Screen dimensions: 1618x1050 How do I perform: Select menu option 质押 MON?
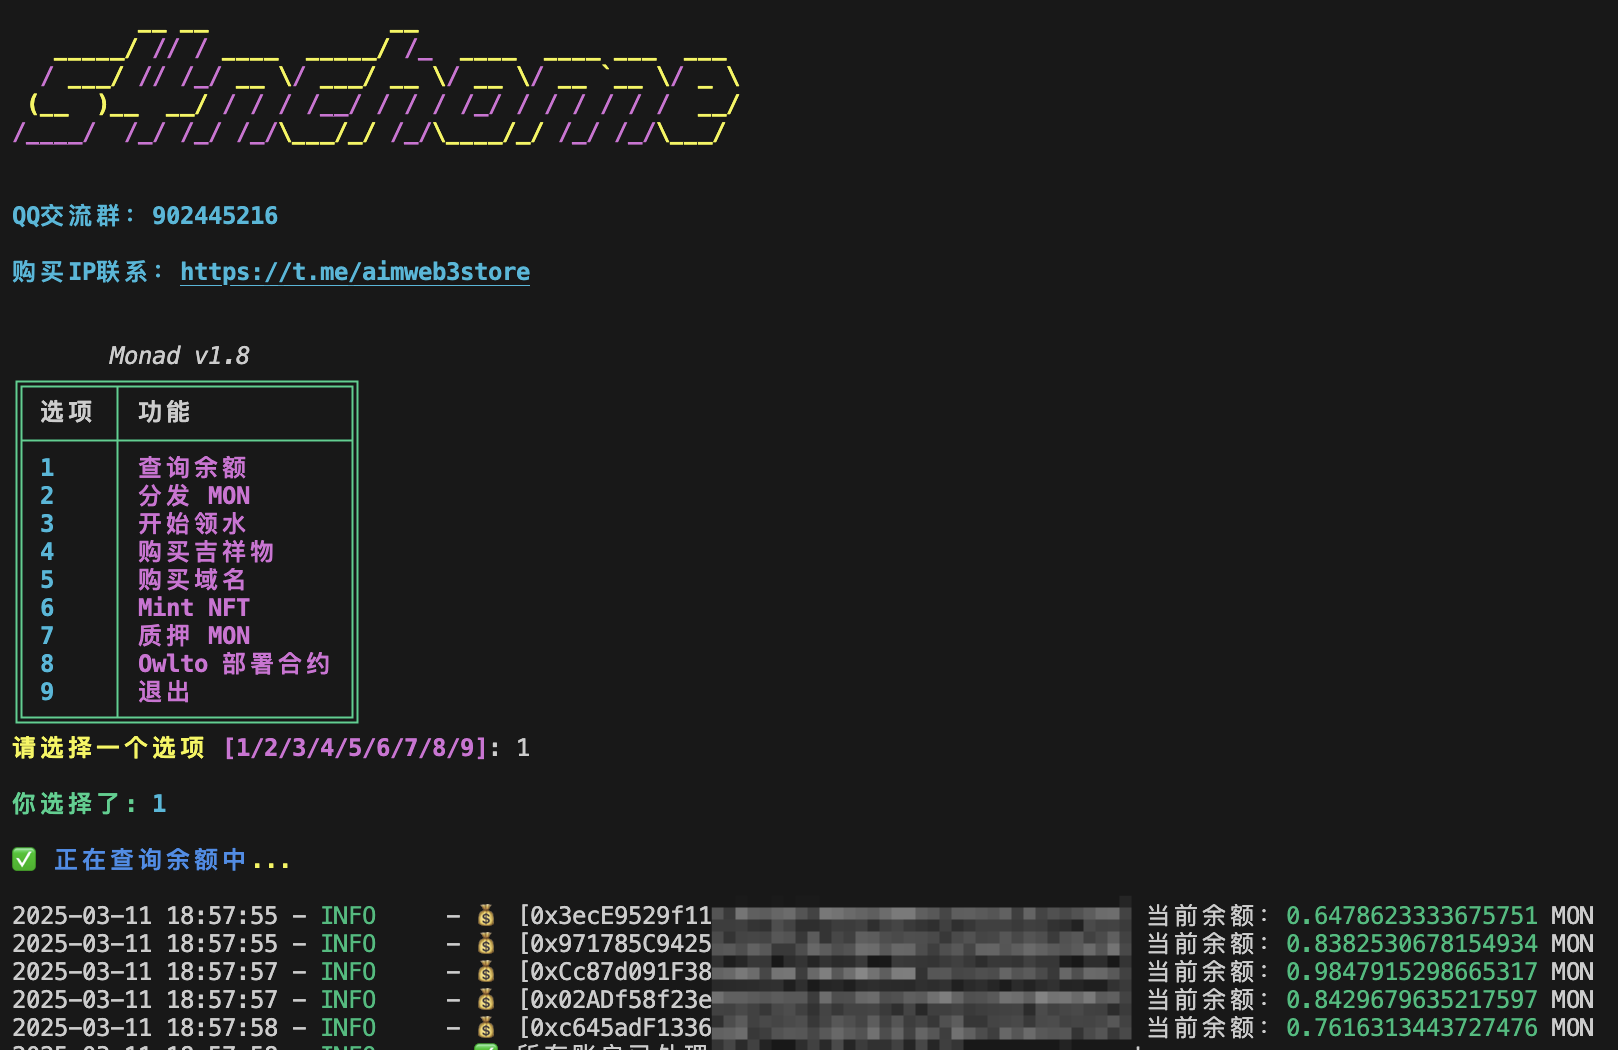point(194,636)
